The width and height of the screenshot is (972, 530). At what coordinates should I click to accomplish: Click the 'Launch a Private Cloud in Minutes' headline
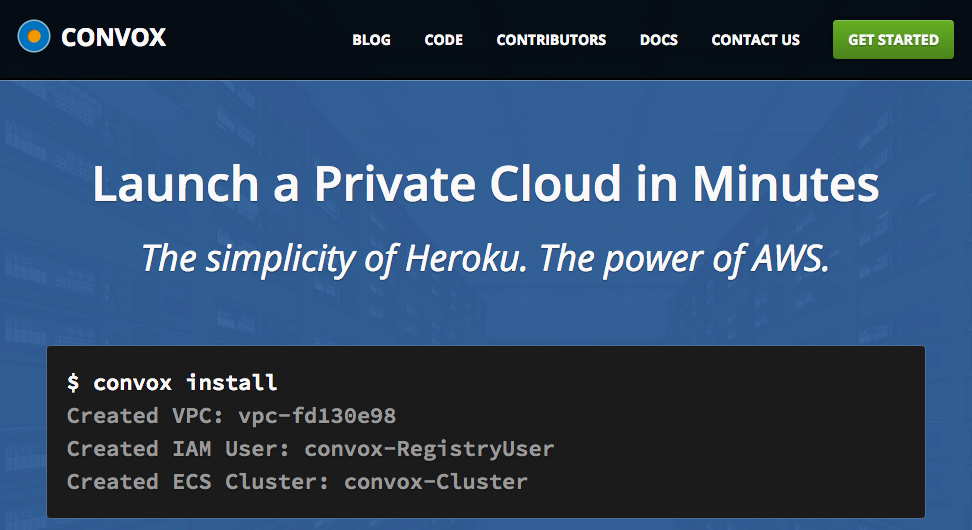coord(486,184)
